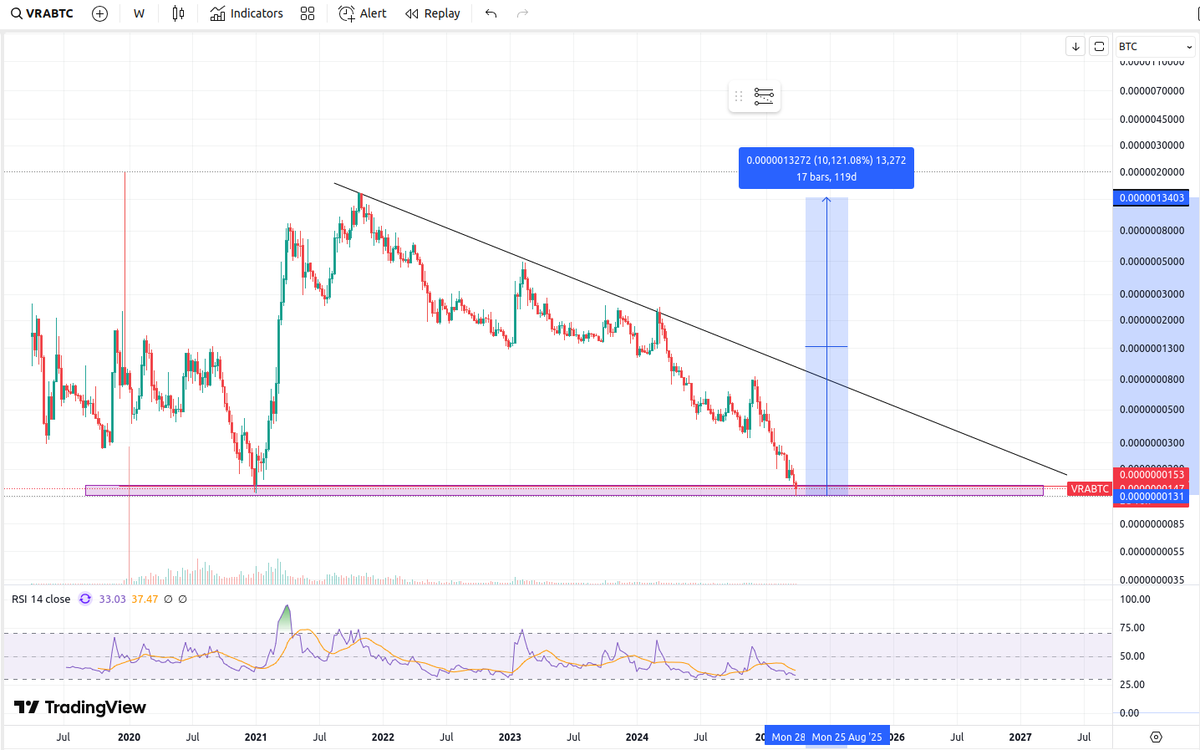
Task: Click the Mon 25 Aug '25 date label
Action: coord(847,737)
